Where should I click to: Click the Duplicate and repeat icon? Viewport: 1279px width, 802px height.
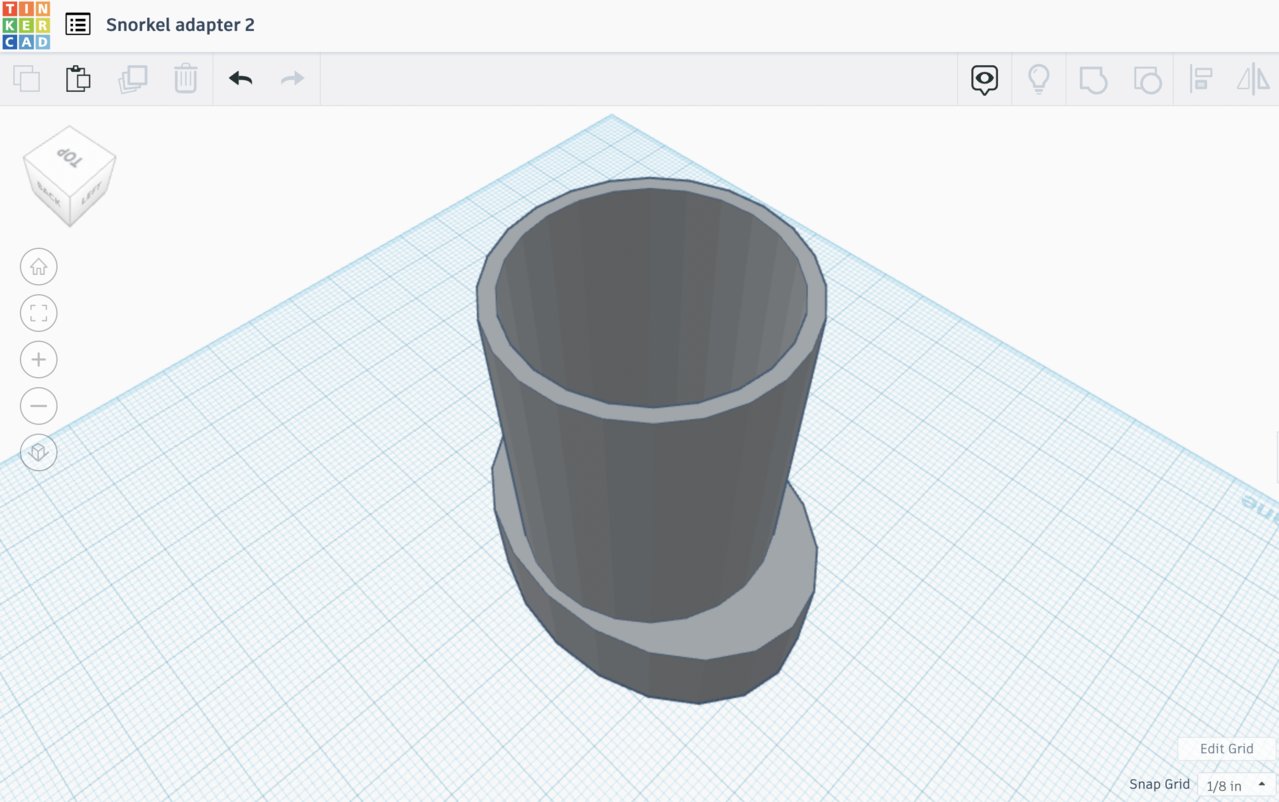(x=132, y=79)
